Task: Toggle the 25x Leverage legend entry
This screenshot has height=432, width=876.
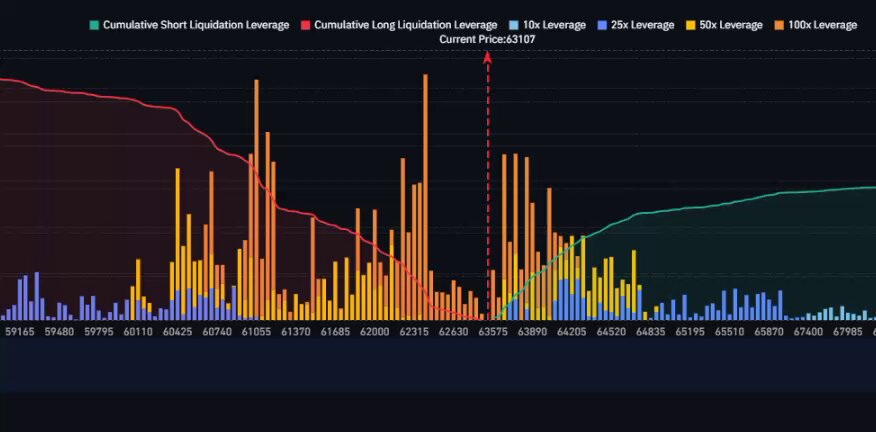Action: [x=636, y=25]
